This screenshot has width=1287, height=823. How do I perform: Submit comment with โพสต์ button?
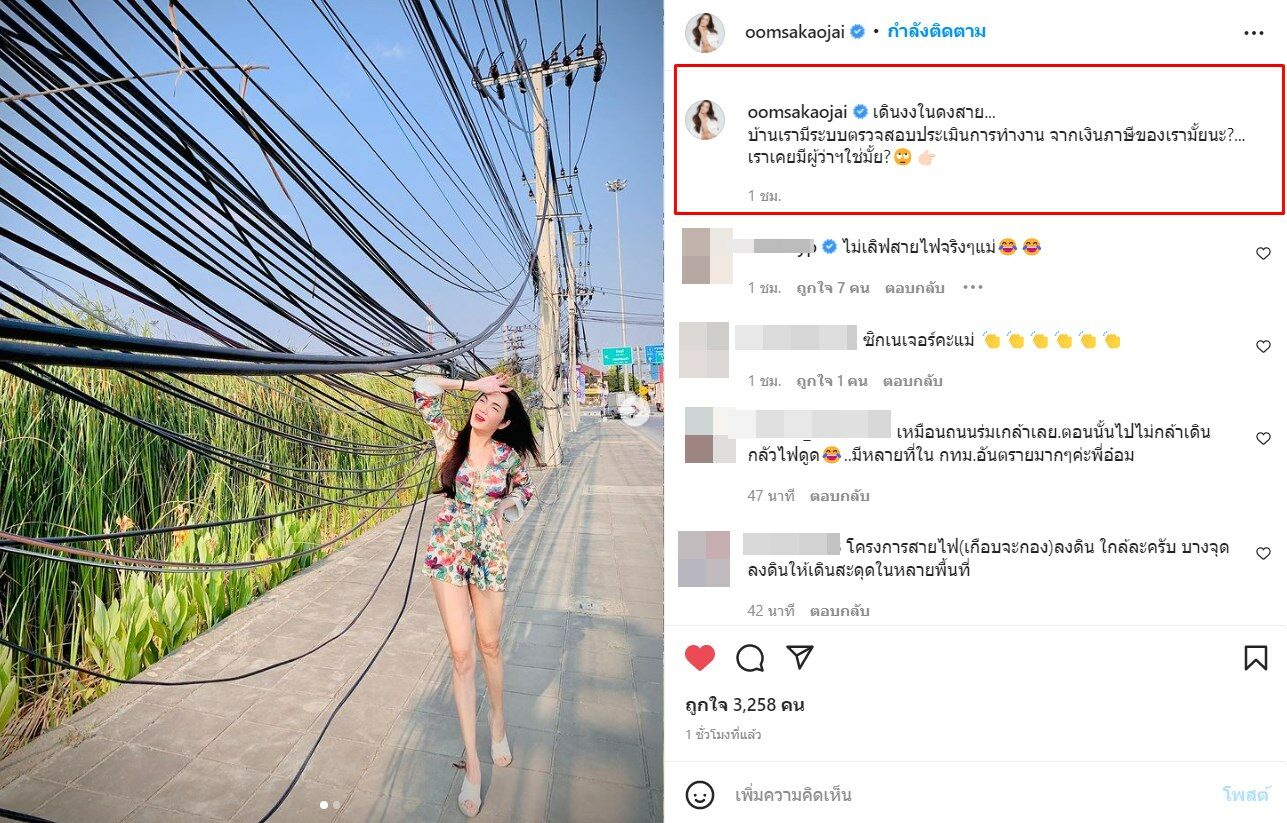coord(1246,795)
